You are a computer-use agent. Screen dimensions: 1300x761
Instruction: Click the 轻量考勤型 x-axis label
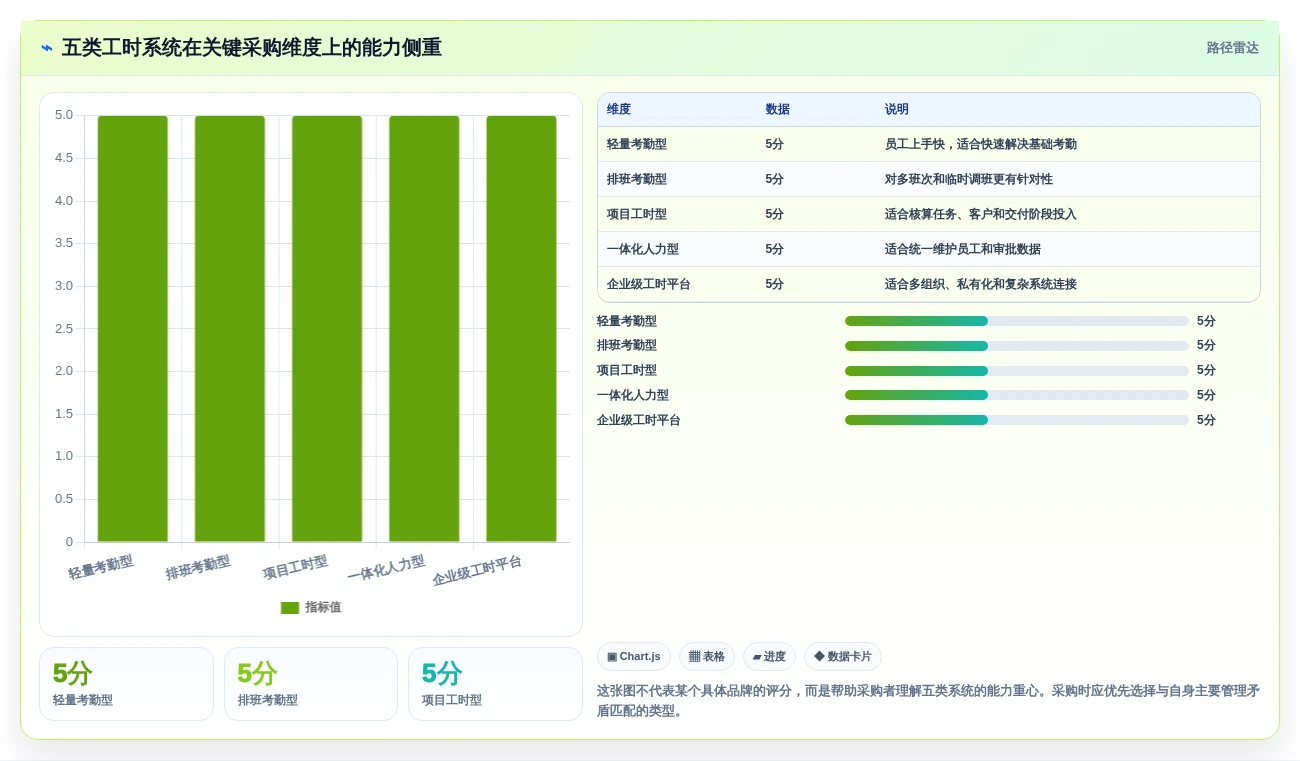[101, 567]
